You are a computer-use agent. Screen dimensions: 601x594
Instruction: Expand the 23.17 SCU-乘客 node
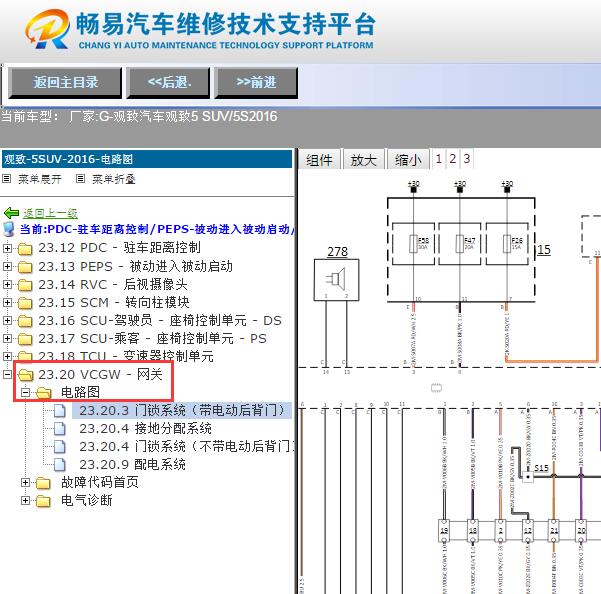pos(7,338)
